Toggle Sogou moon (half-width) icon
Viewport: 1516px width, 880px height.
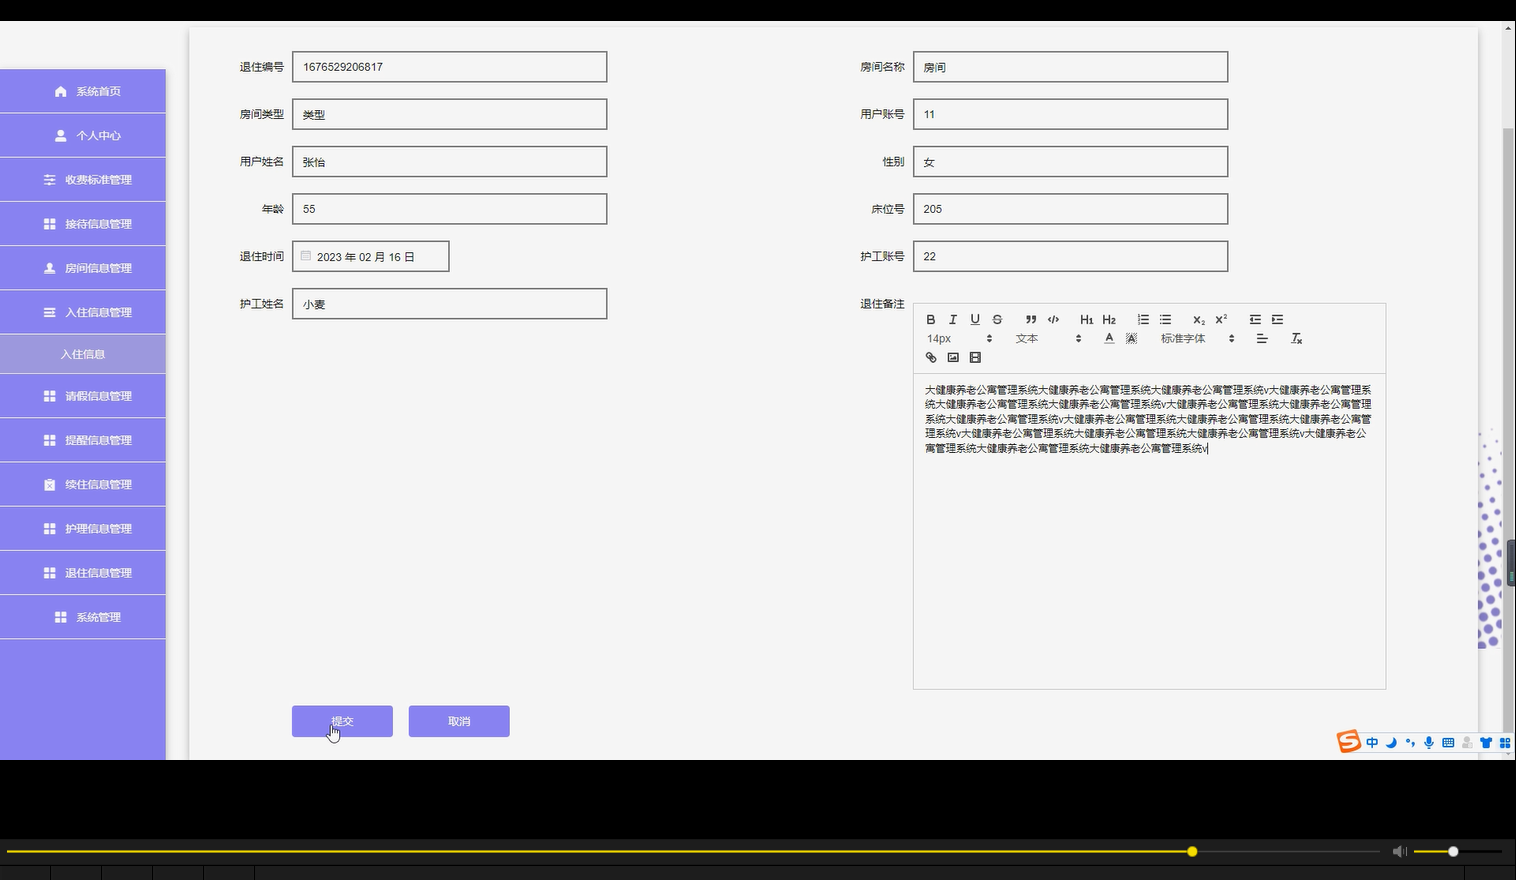pos(1391,742)
